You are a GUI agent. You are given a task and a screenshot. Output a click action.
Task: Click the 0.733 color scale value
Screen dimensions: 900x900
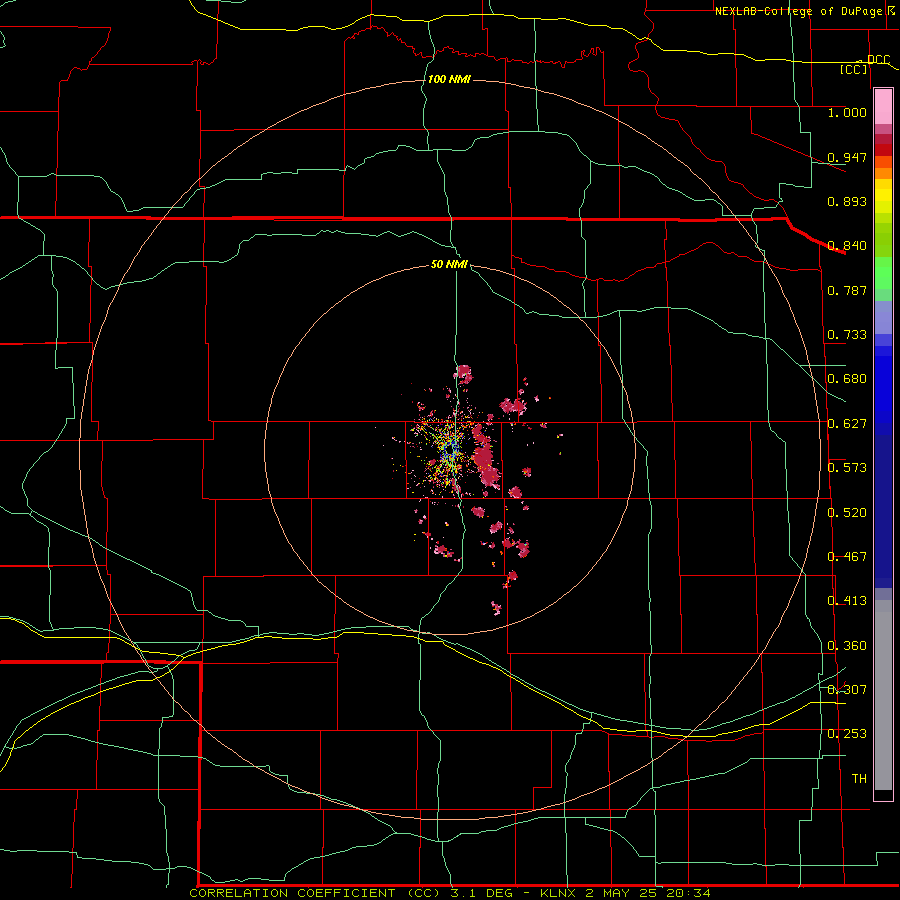[x=847, y=335]
